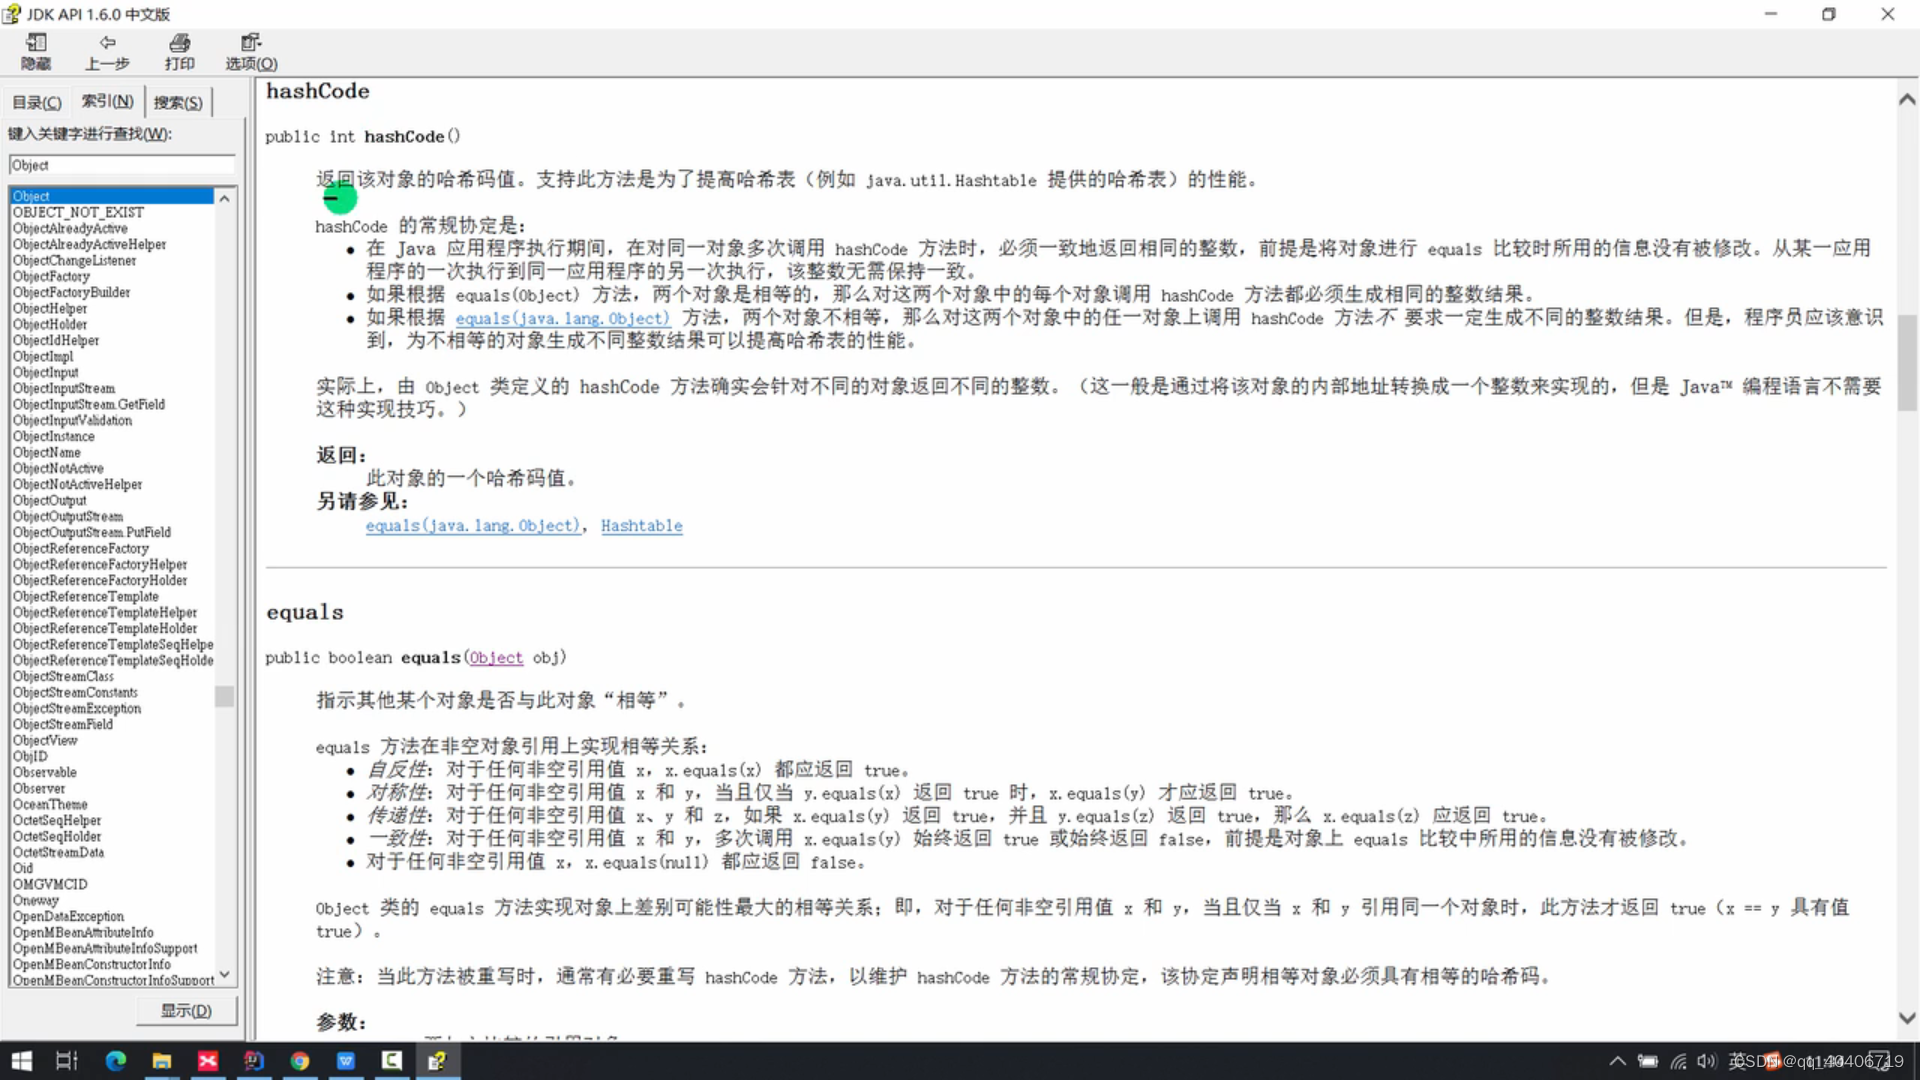1920x1080 pixels.
Task: Open Microsoft Edge from the taskbar
Action: (x=115, y=1061)
